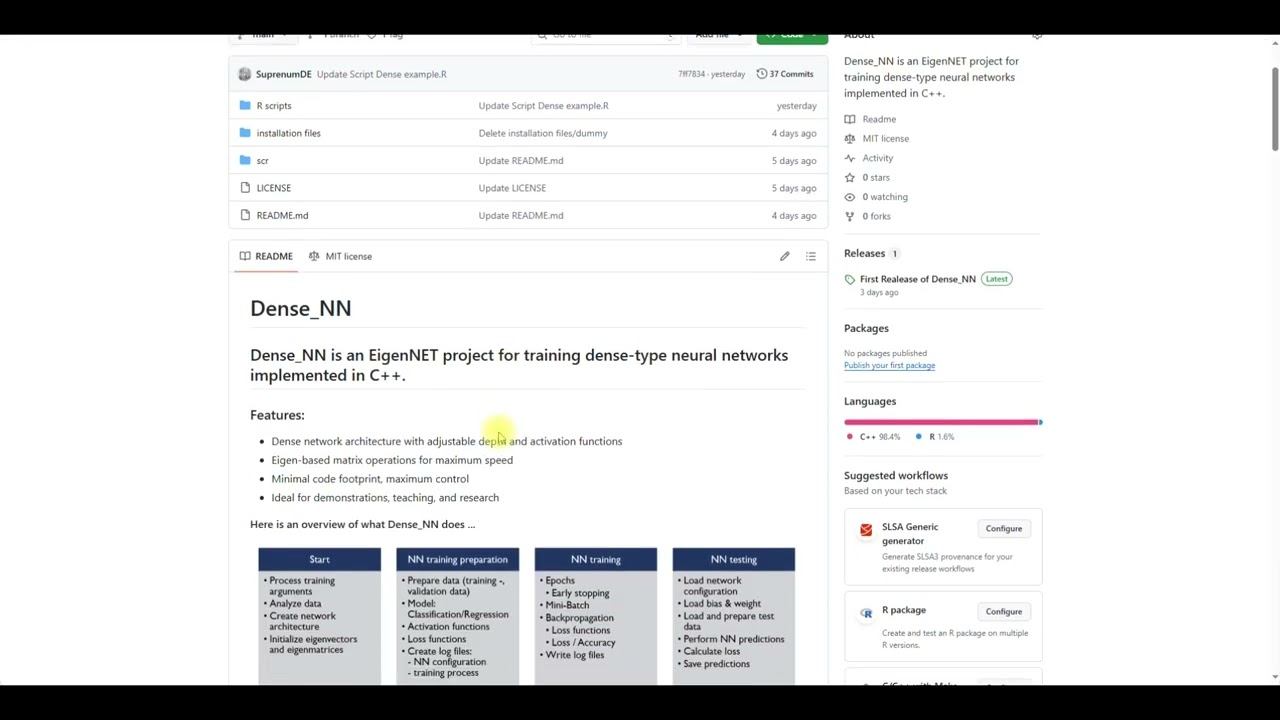Click the pulse icon beside Activity
The image size is (1280, 720).
pos(850,158)
